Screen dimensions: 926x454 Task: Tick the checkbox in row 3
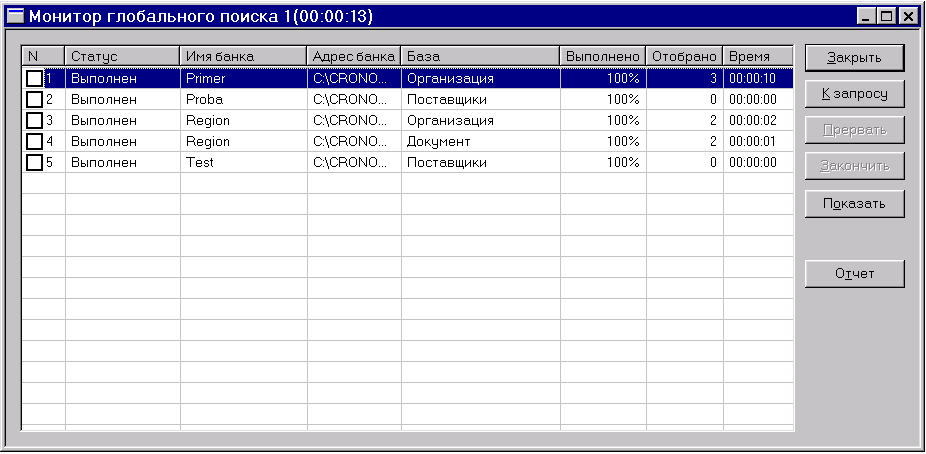coord(35,120)
